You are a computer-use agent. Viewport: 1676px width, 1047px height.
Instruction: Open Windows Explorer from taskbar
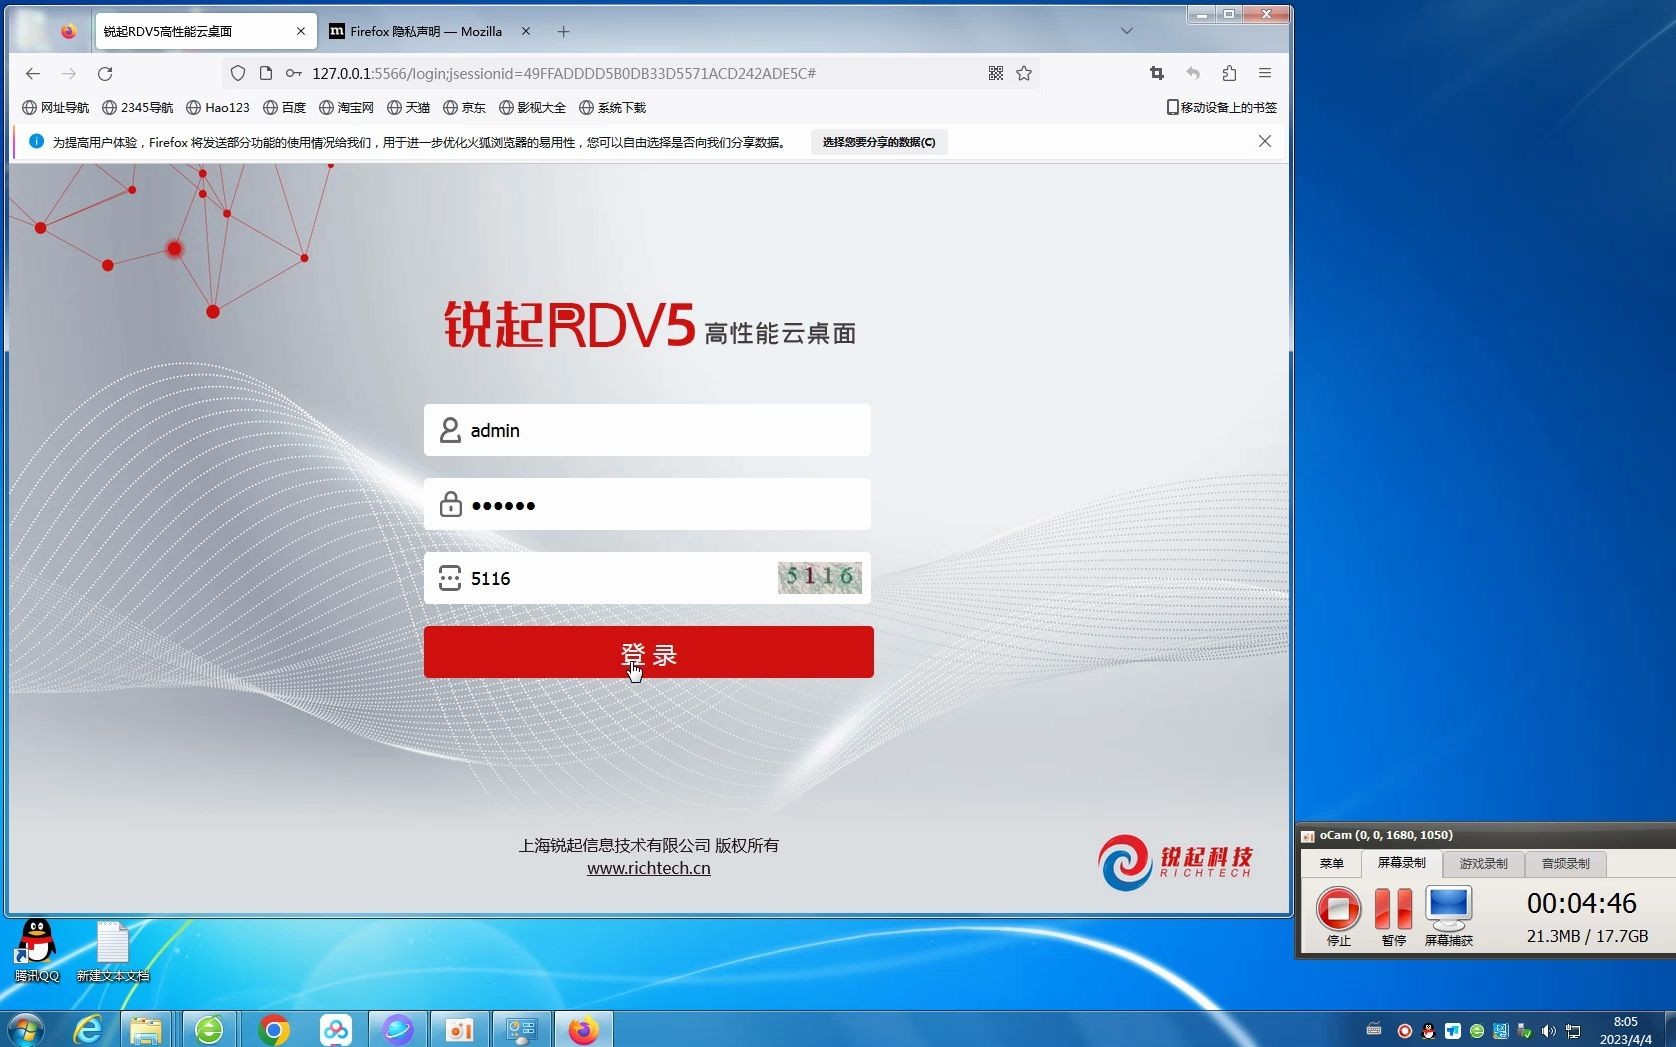click(x=146, y=1029)
